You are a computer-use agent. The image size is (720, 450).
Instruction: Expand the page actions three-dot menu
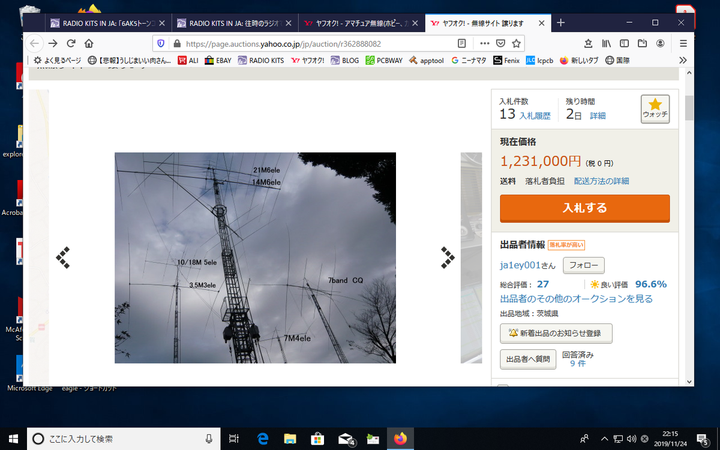point(480,43)
